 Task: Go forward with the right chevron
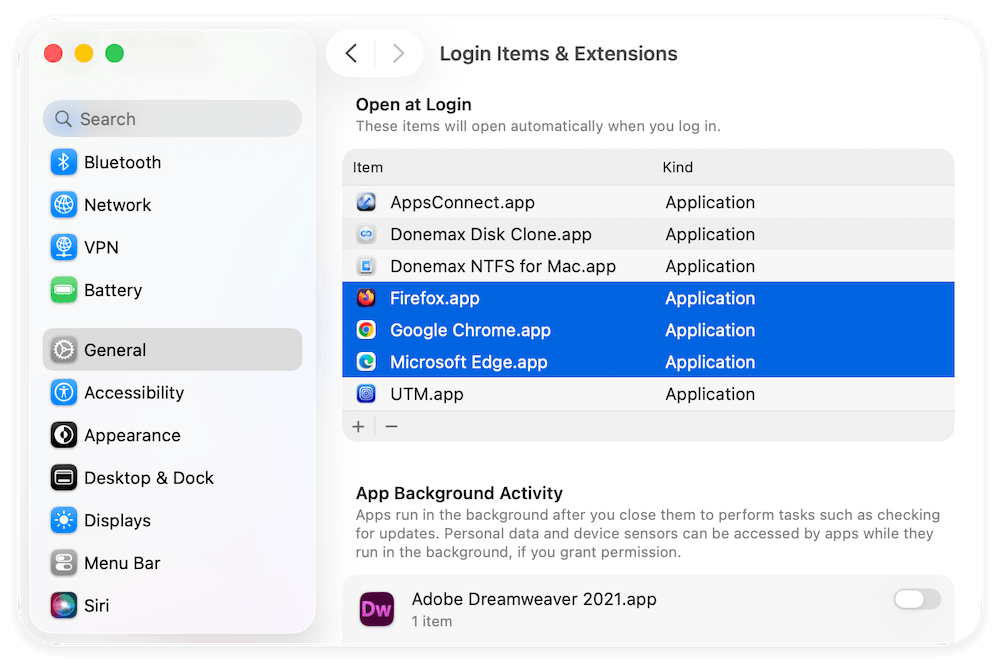(x=398, y=53)
